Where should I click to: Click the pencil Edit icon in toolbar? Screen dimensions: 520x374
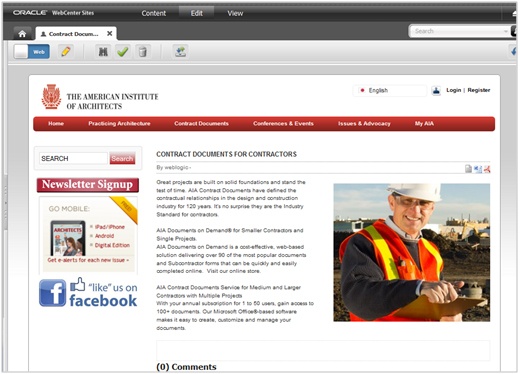(x=66, y=52)
